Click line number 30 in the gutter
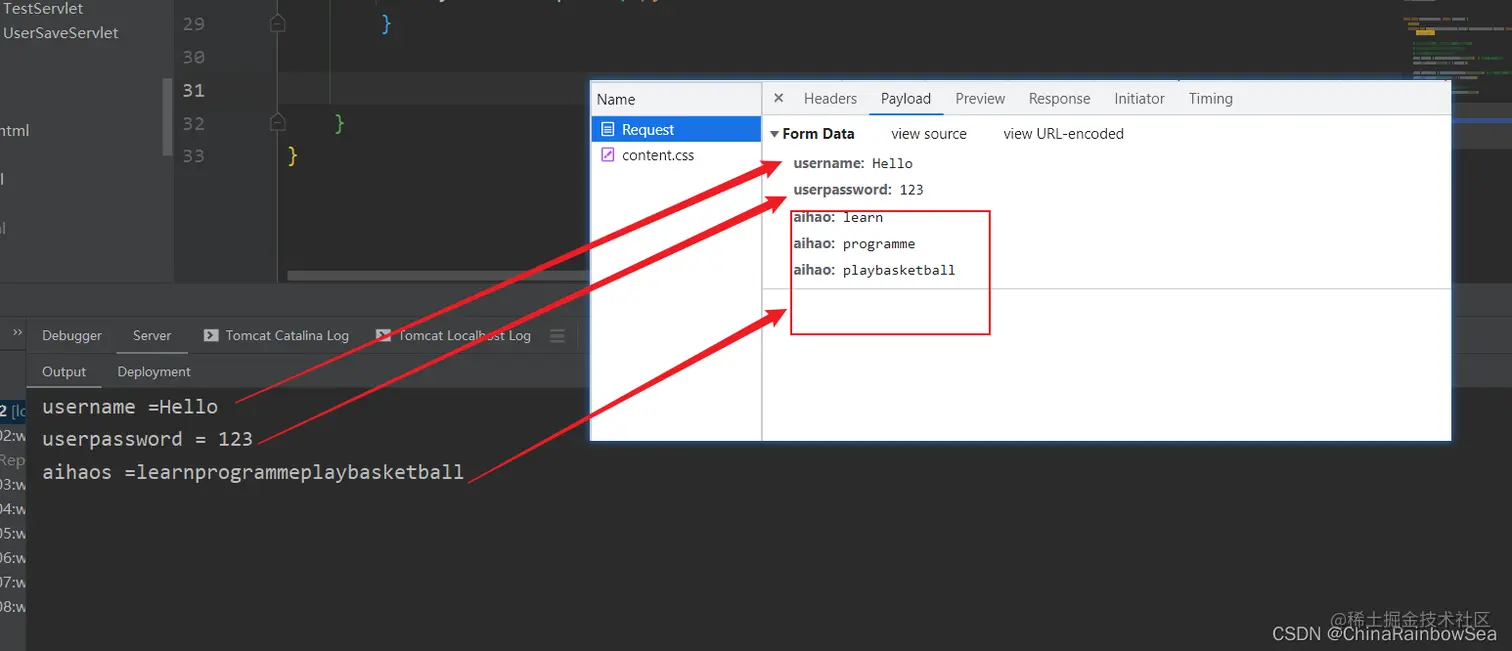The height and width of the screenshot is (651, 1512). (x=193, y=57)
